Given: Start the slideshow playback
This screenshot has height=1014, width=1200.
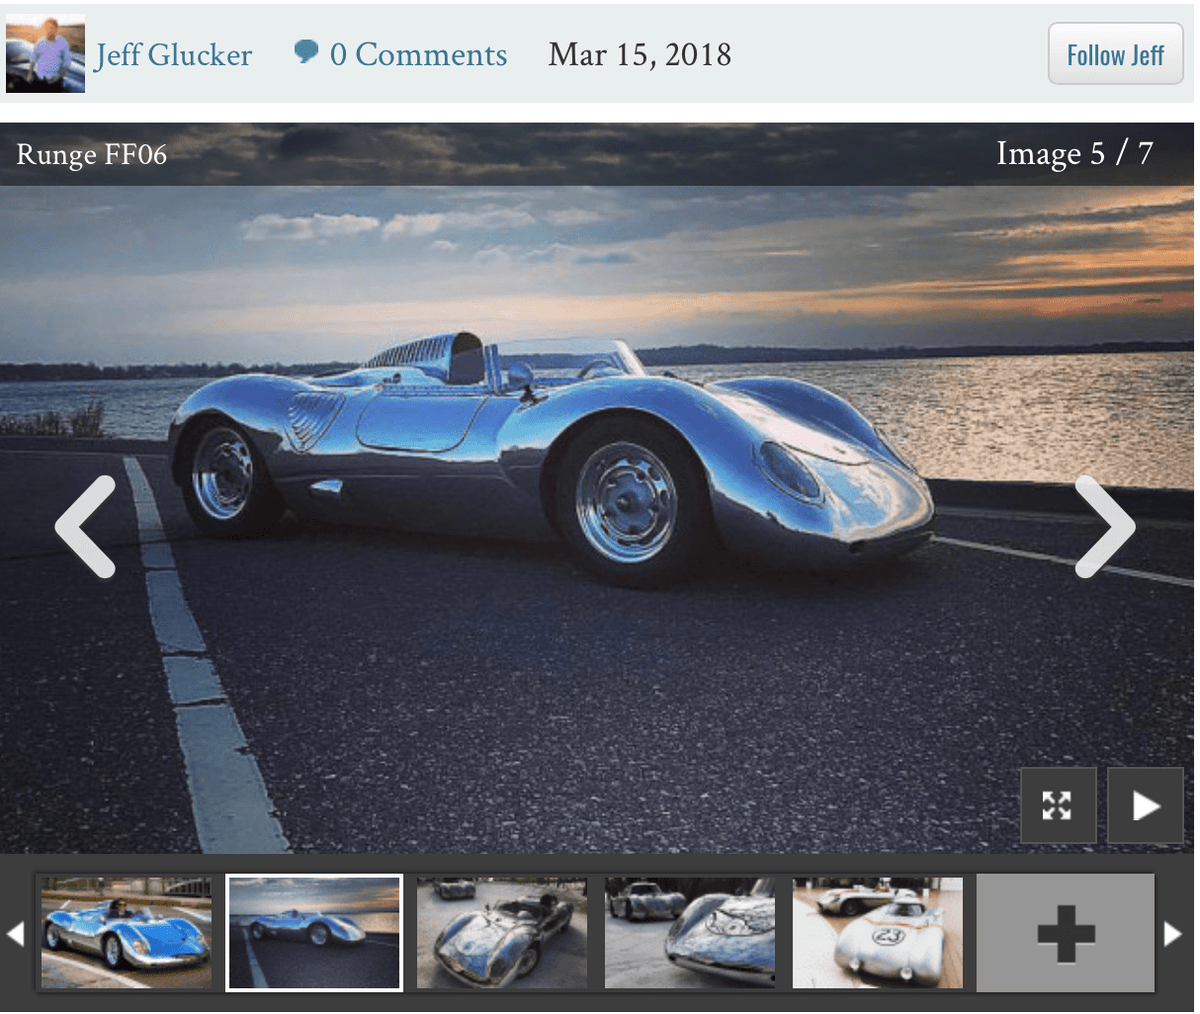Looking at the screenshot, I should pos(1145,804).
